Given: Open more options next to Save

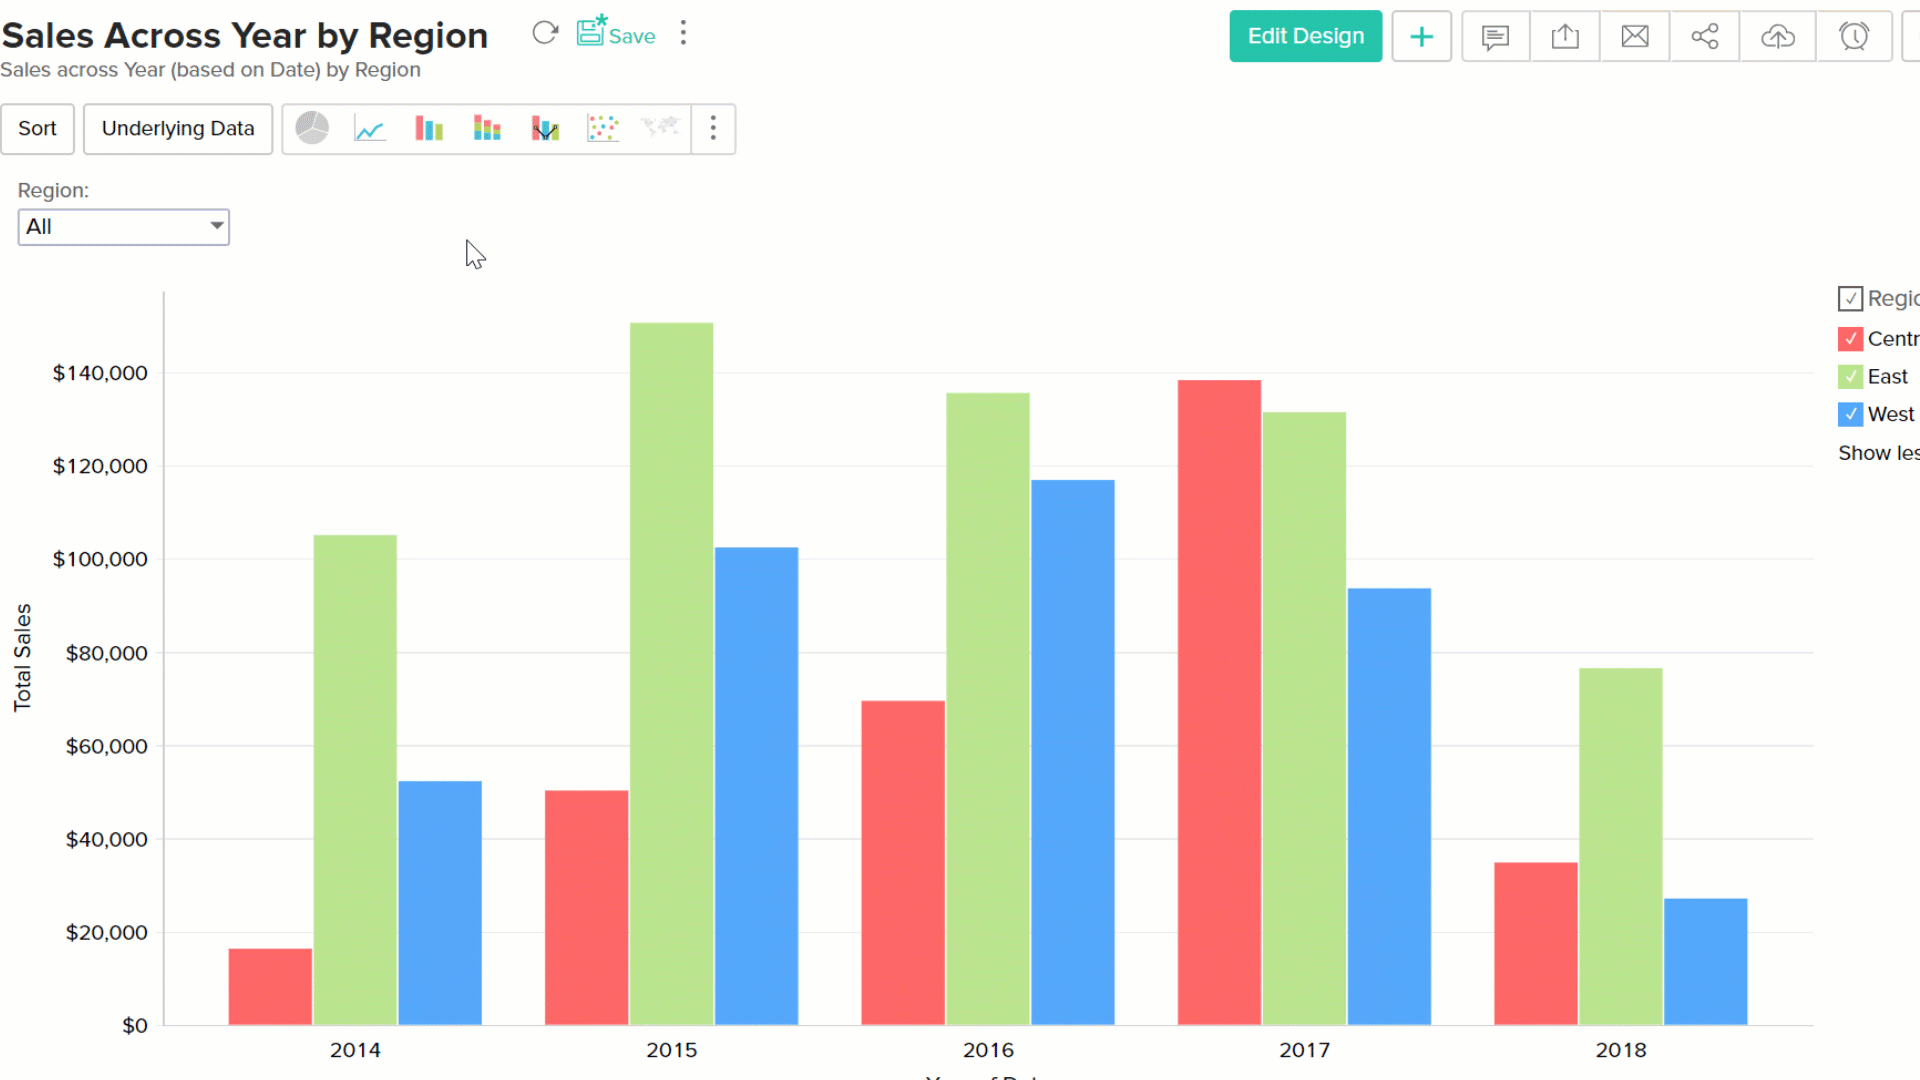Looking at the screenshot, I should [684, 33].
